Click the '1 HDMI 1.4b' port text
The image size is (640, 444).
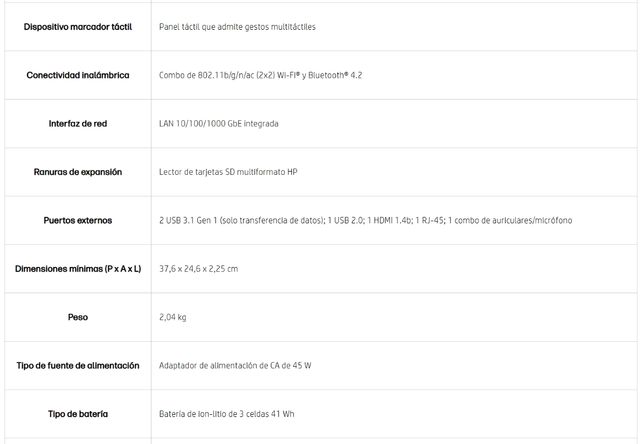tap(388, 220)
